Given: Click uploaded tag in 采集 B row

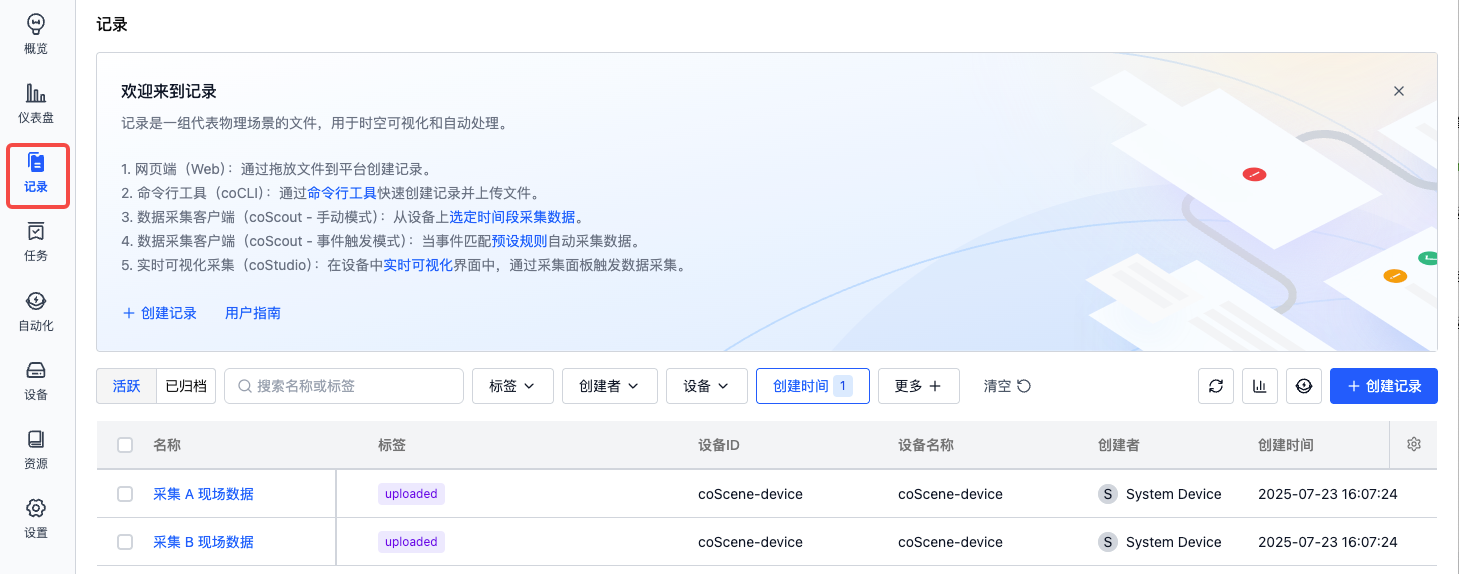Looking at the screenshot, I should pos(411,542).
